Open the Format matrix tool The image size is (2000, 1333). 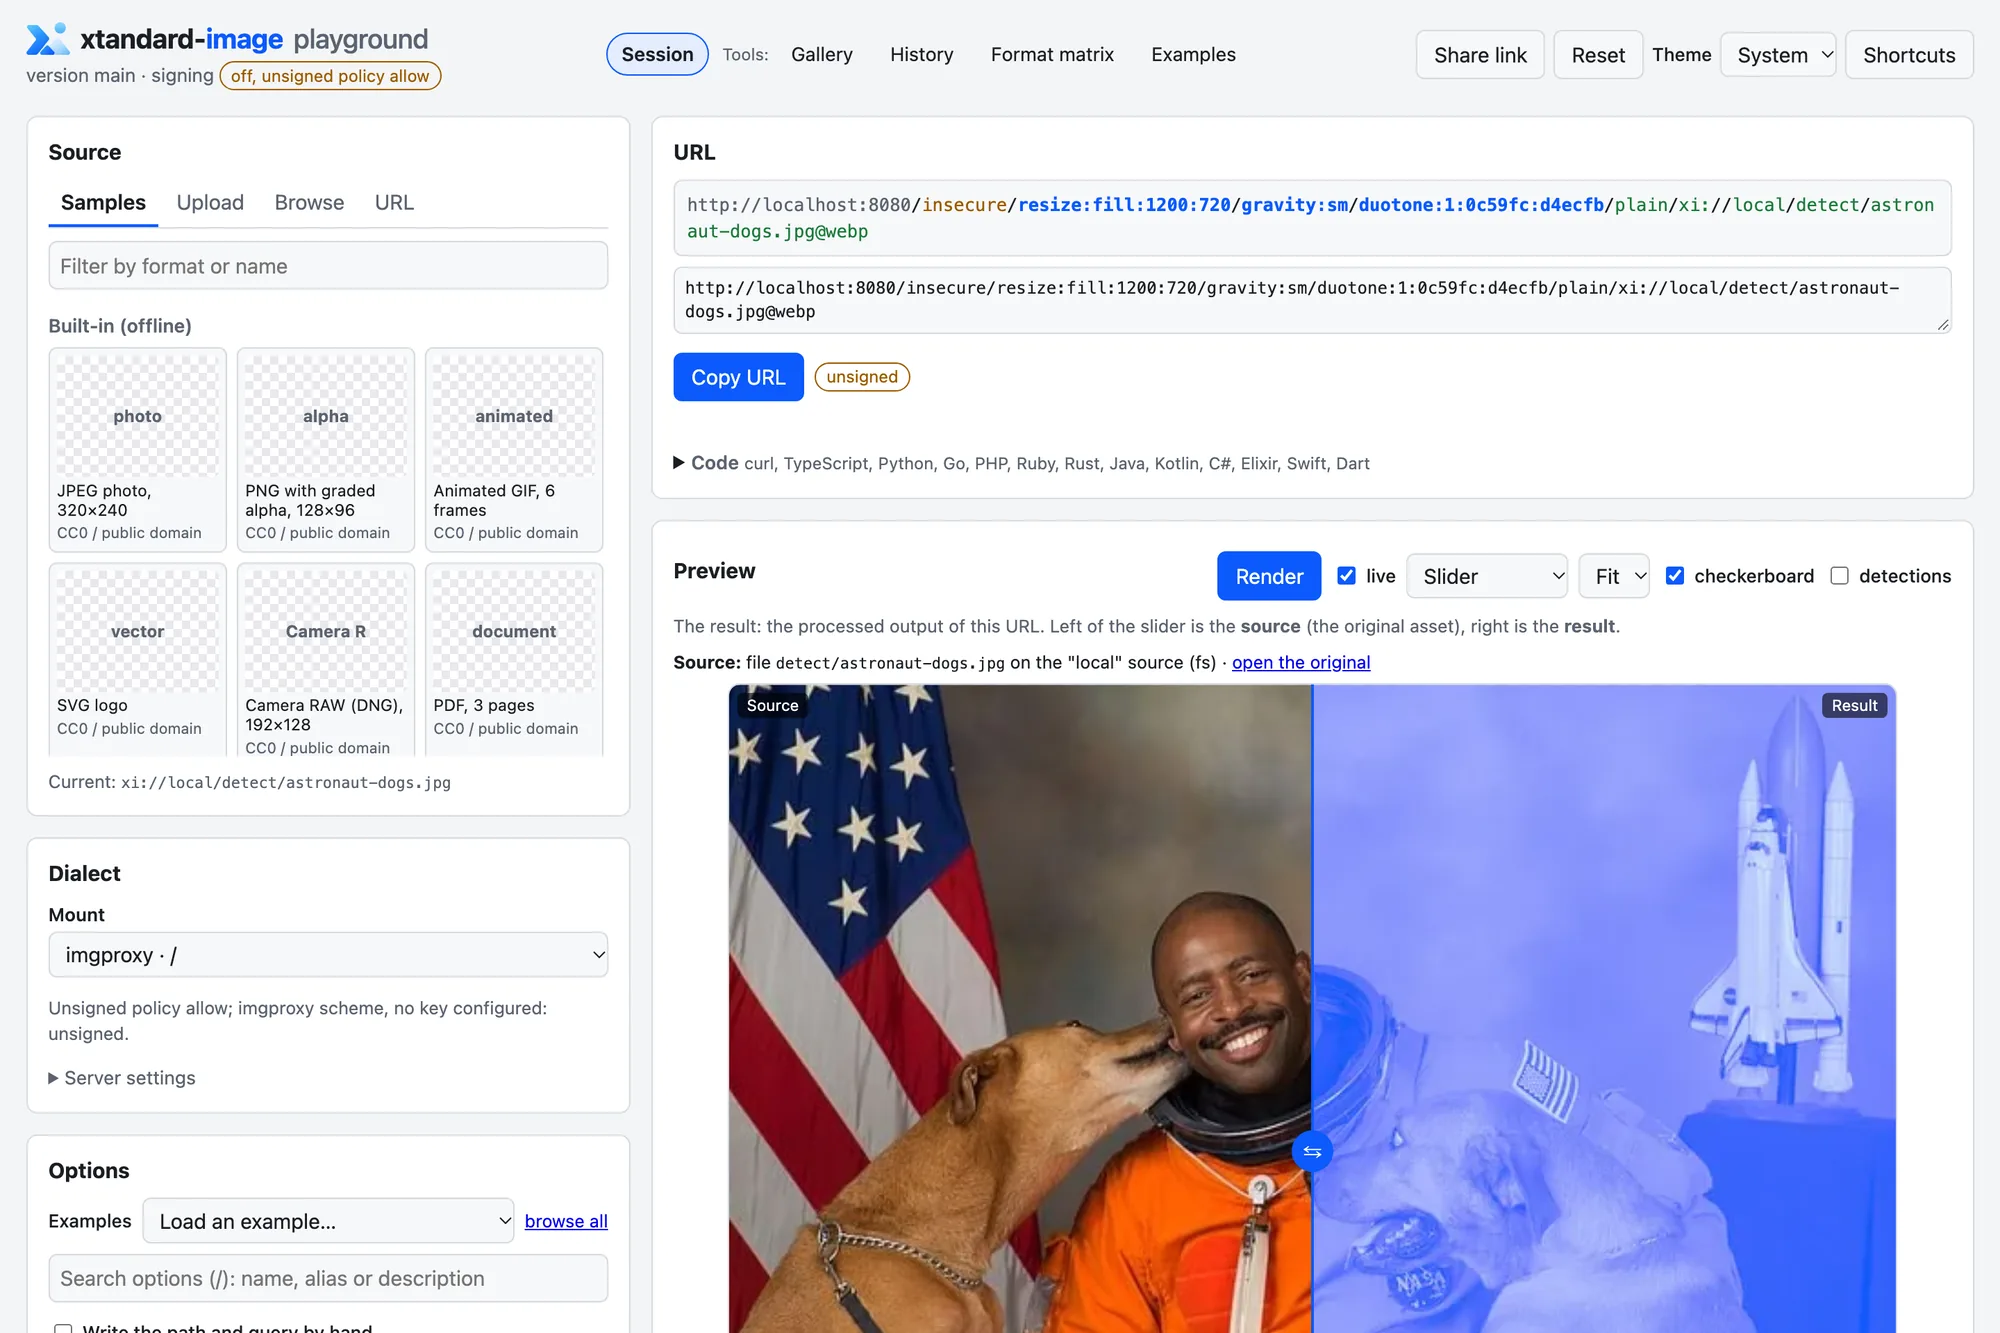(x=1052, y=55)
